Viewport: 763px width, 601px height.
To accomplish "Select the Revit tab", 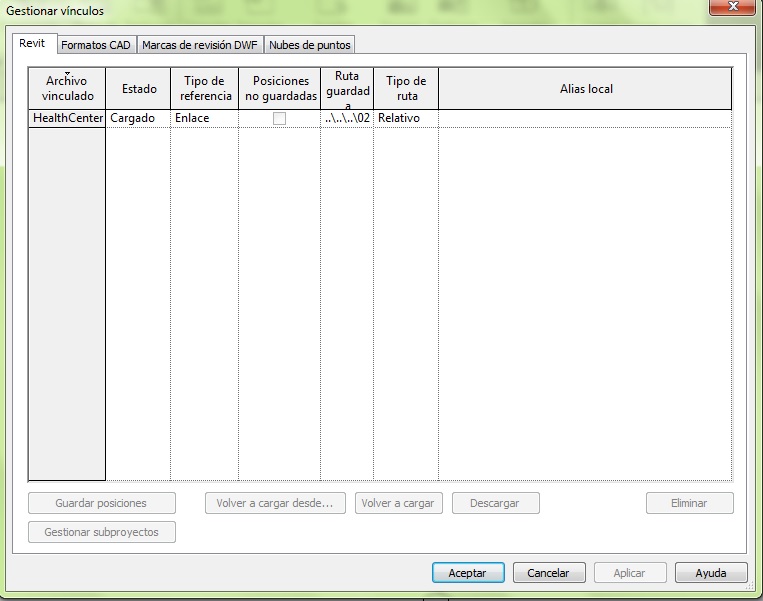I will click(33, 44).
